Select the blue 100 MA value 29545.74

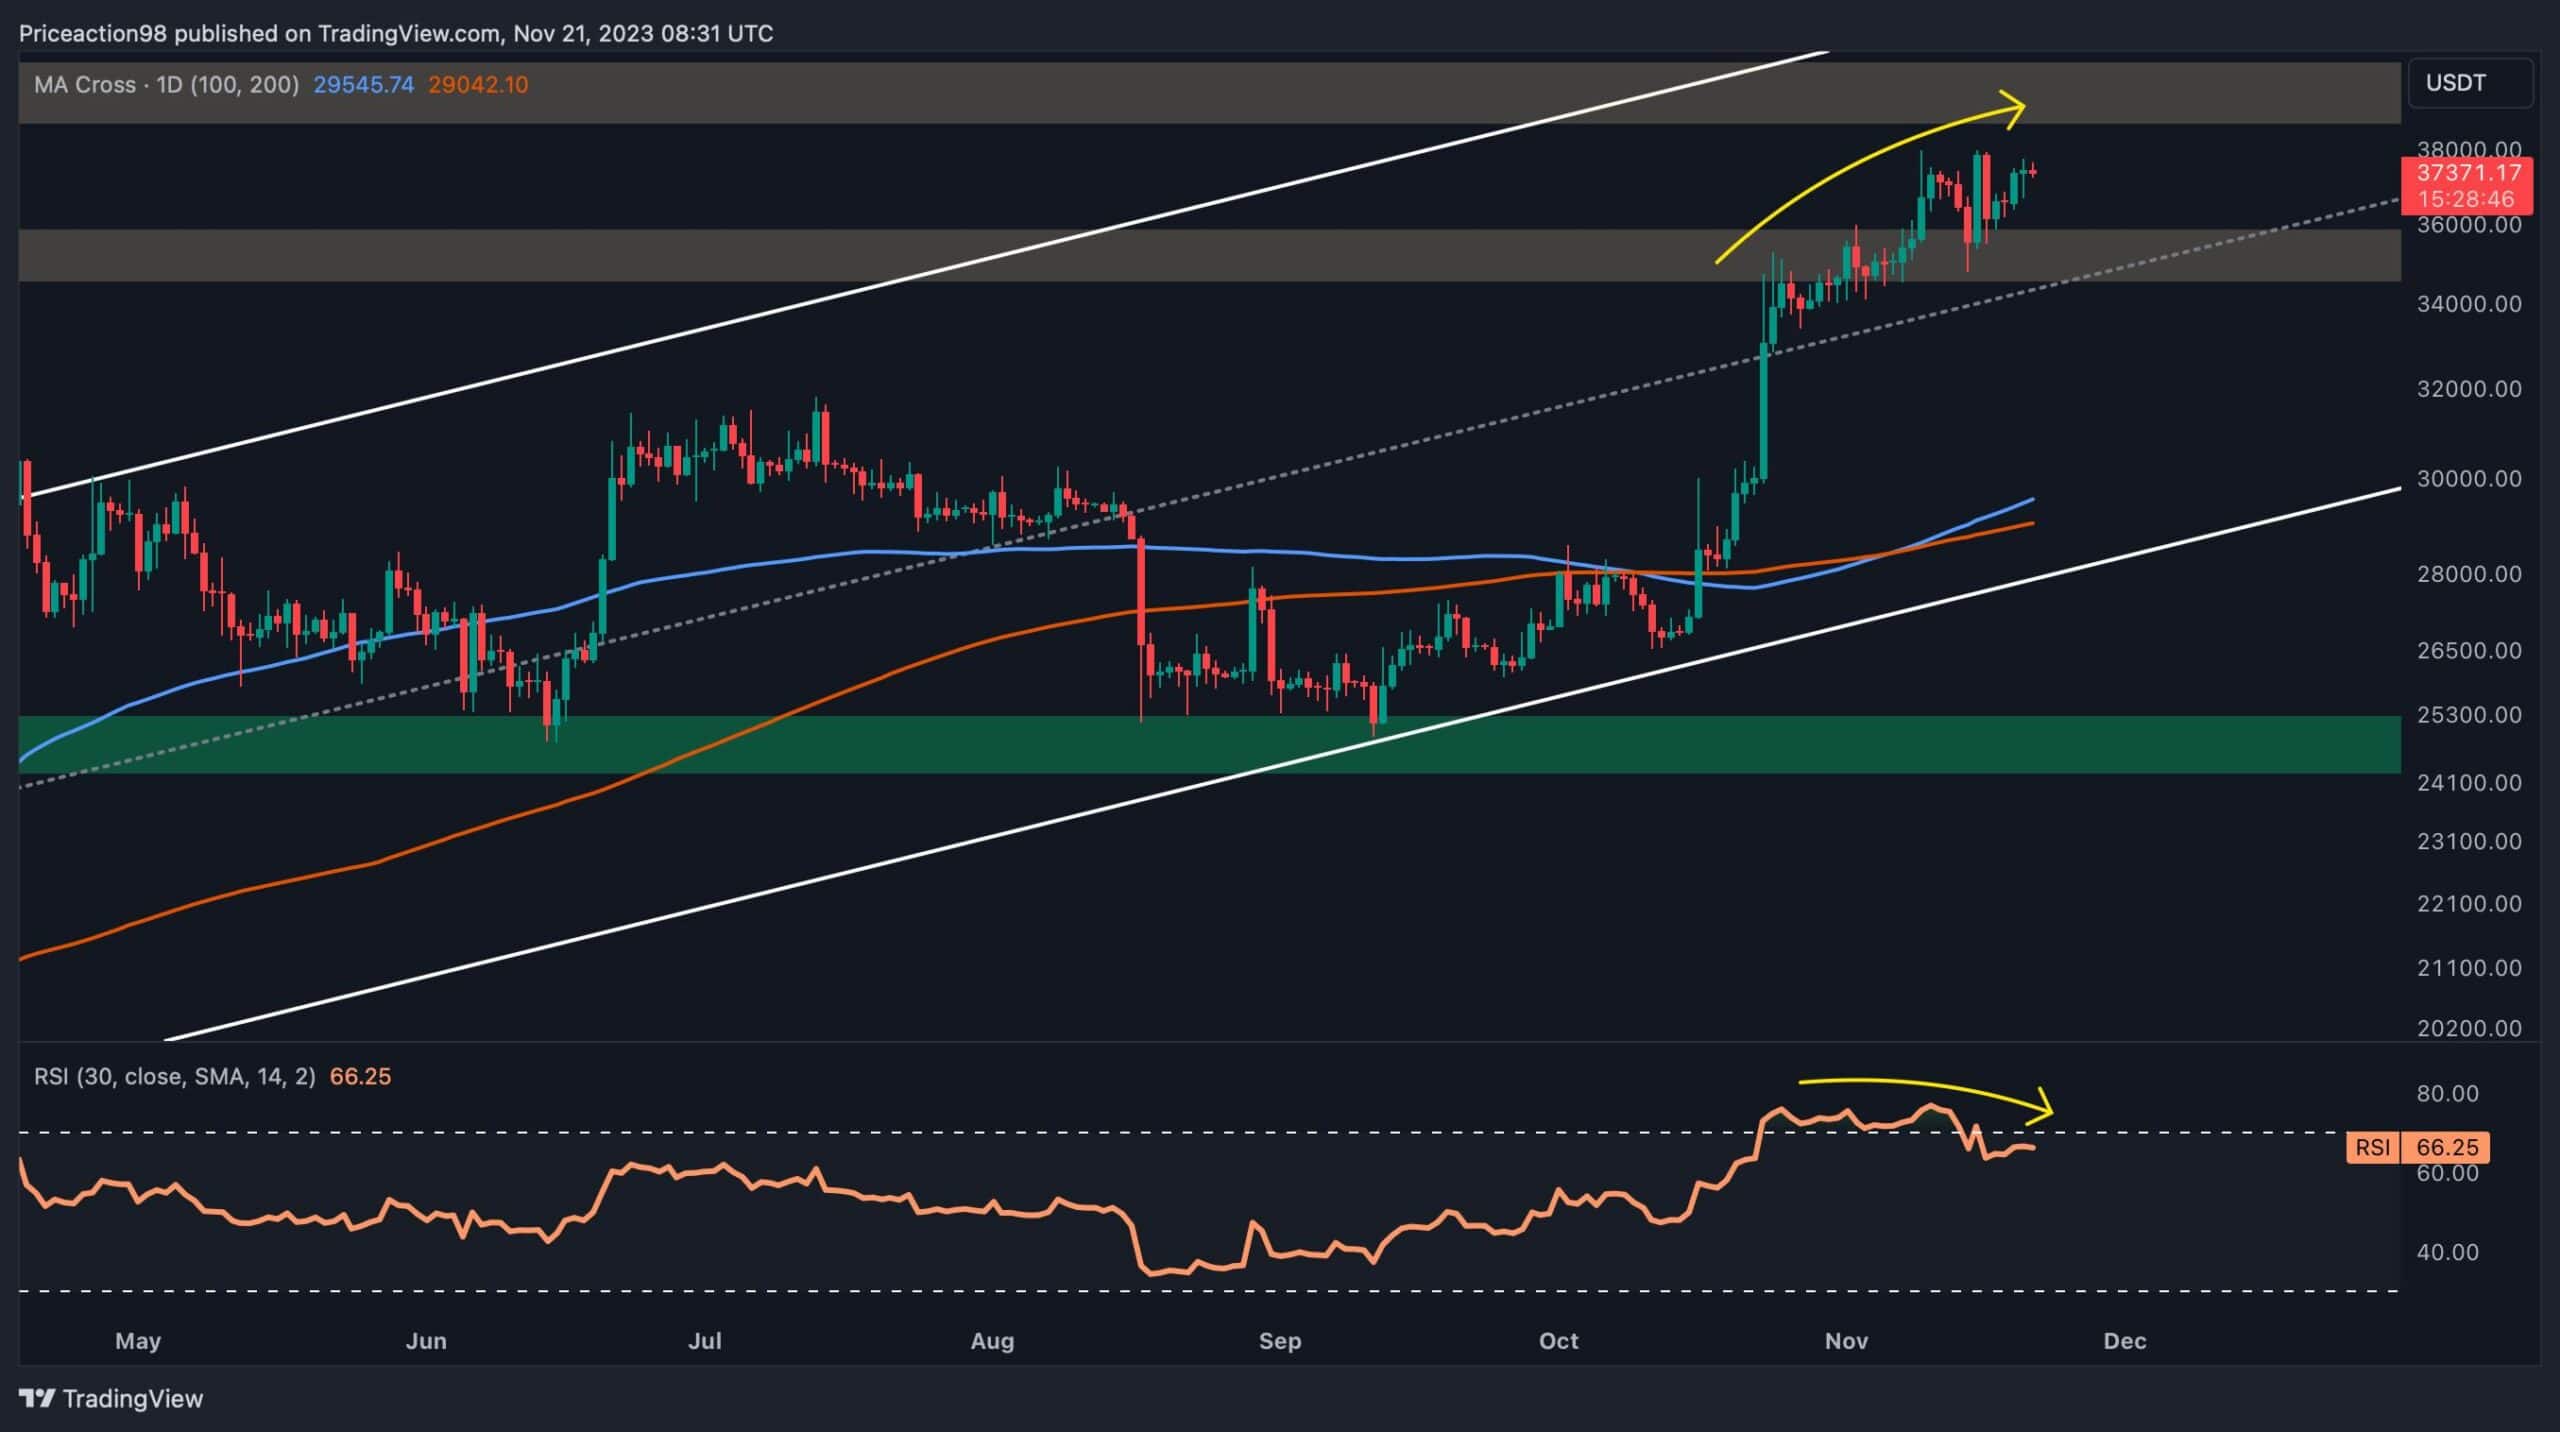pos(363,85)
